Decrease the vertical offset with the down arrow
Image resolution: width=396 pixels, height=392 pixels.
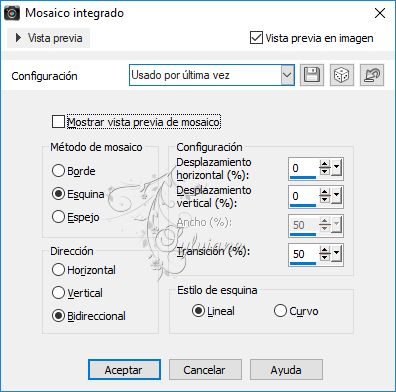pos(324,200)
